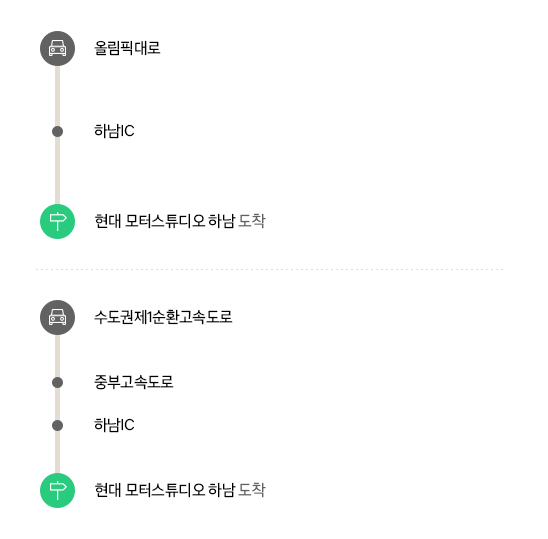This screenshot has height=539, width=548.
Task: Click the green signpost icon of first route
Action: (x=57, y=221)
